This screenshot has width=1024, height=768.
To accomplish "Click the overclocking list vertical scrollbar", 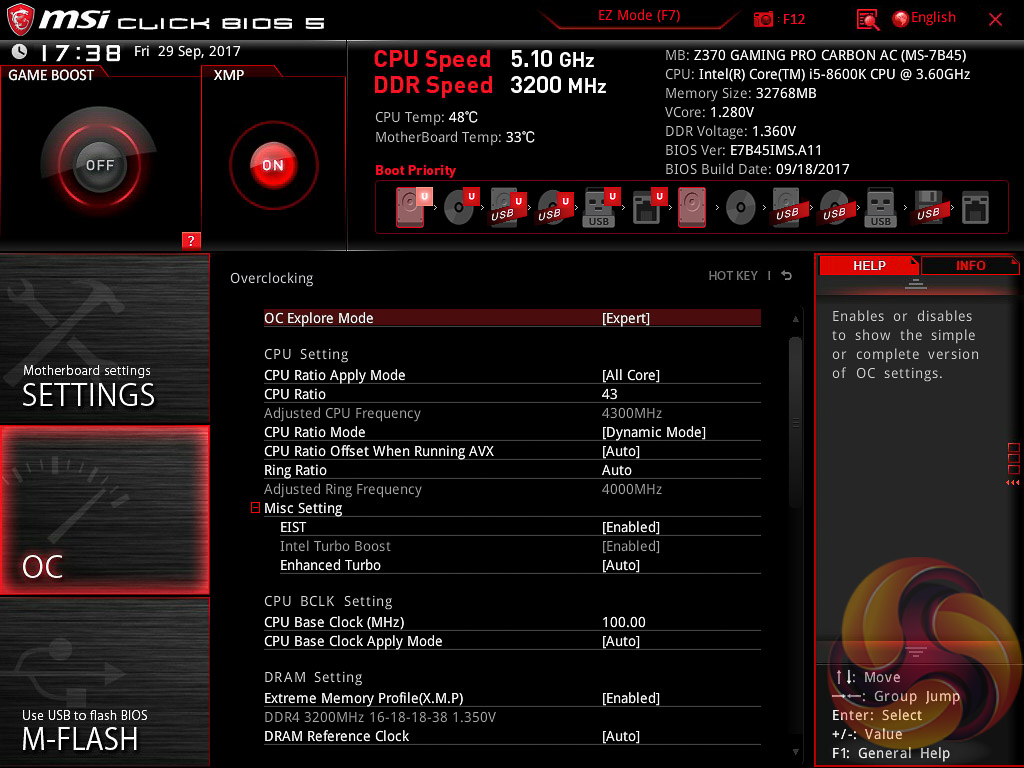I will [795, 420].
